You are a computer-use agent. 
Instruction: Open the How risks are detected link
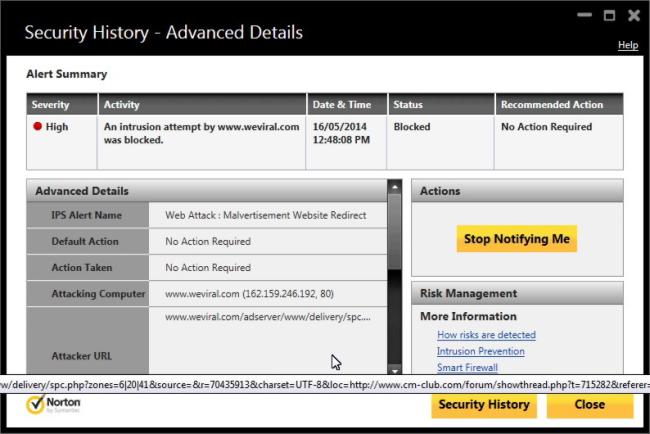click(x=486, y=335)
